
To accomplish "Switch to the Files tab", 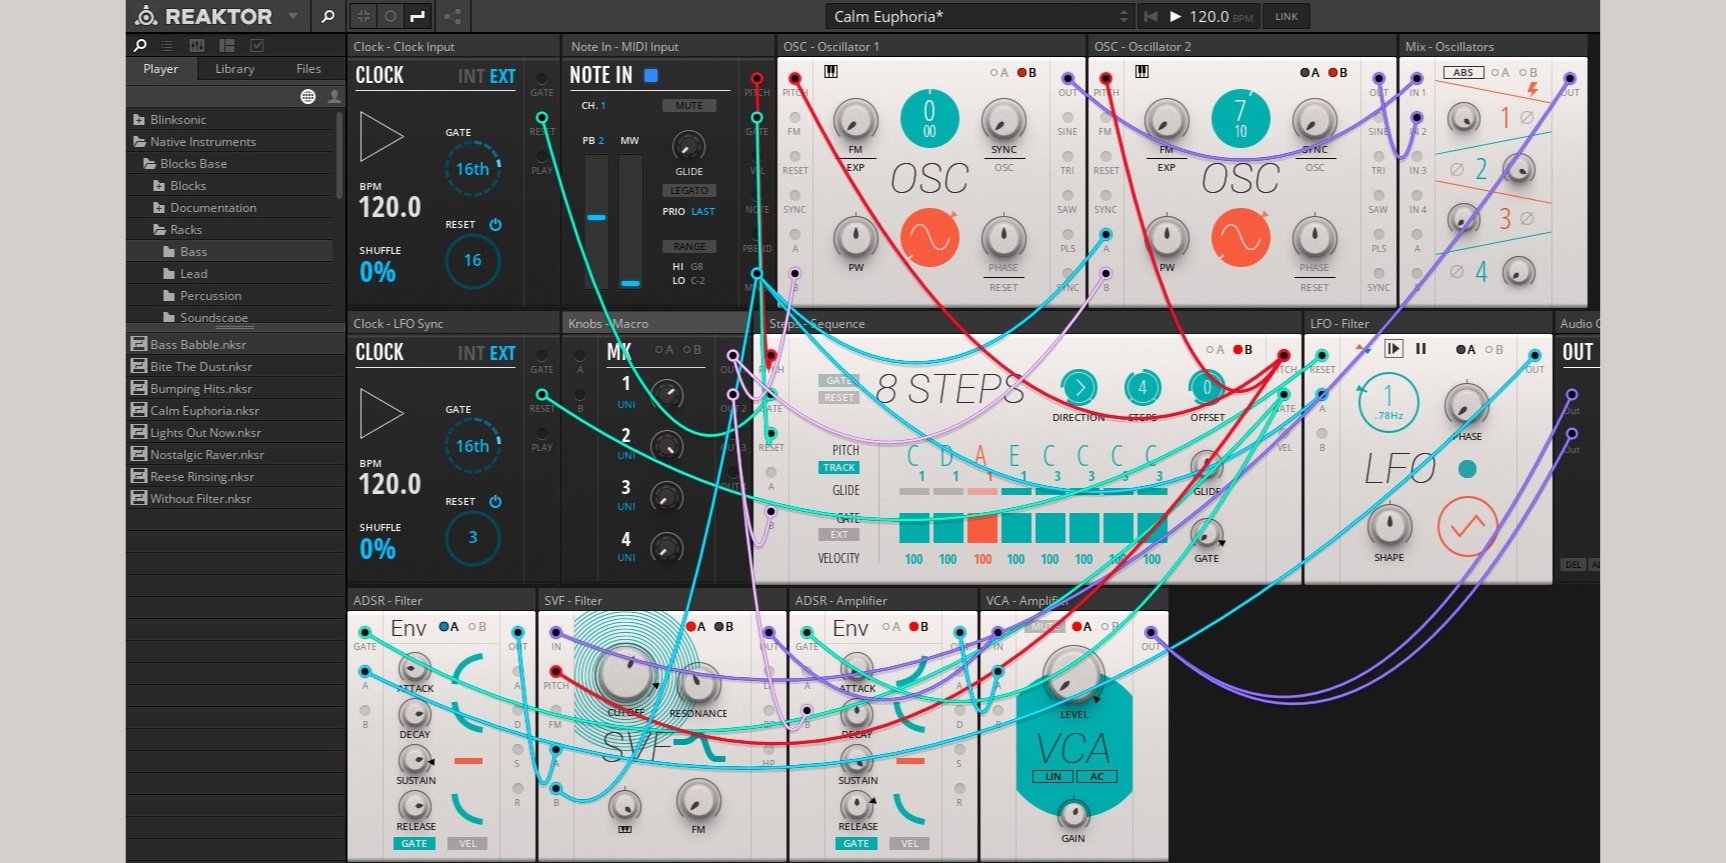I will point(308,69).
